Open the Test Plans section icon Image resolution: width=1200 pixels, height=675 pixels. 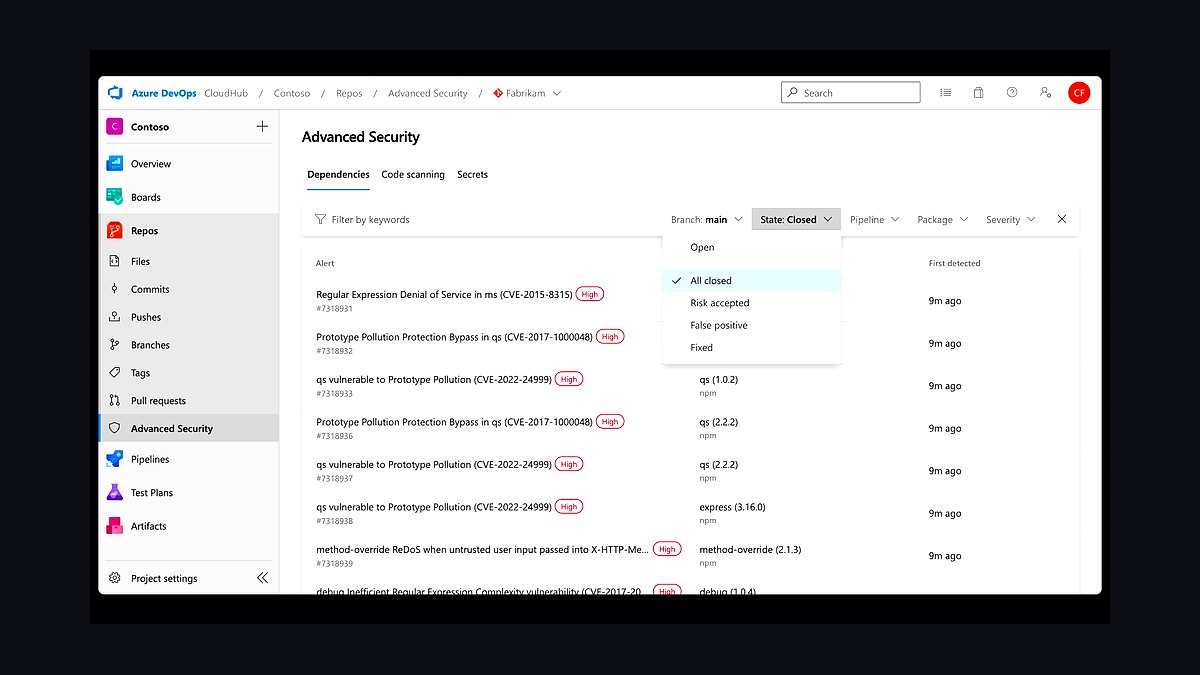click(115, 492)
